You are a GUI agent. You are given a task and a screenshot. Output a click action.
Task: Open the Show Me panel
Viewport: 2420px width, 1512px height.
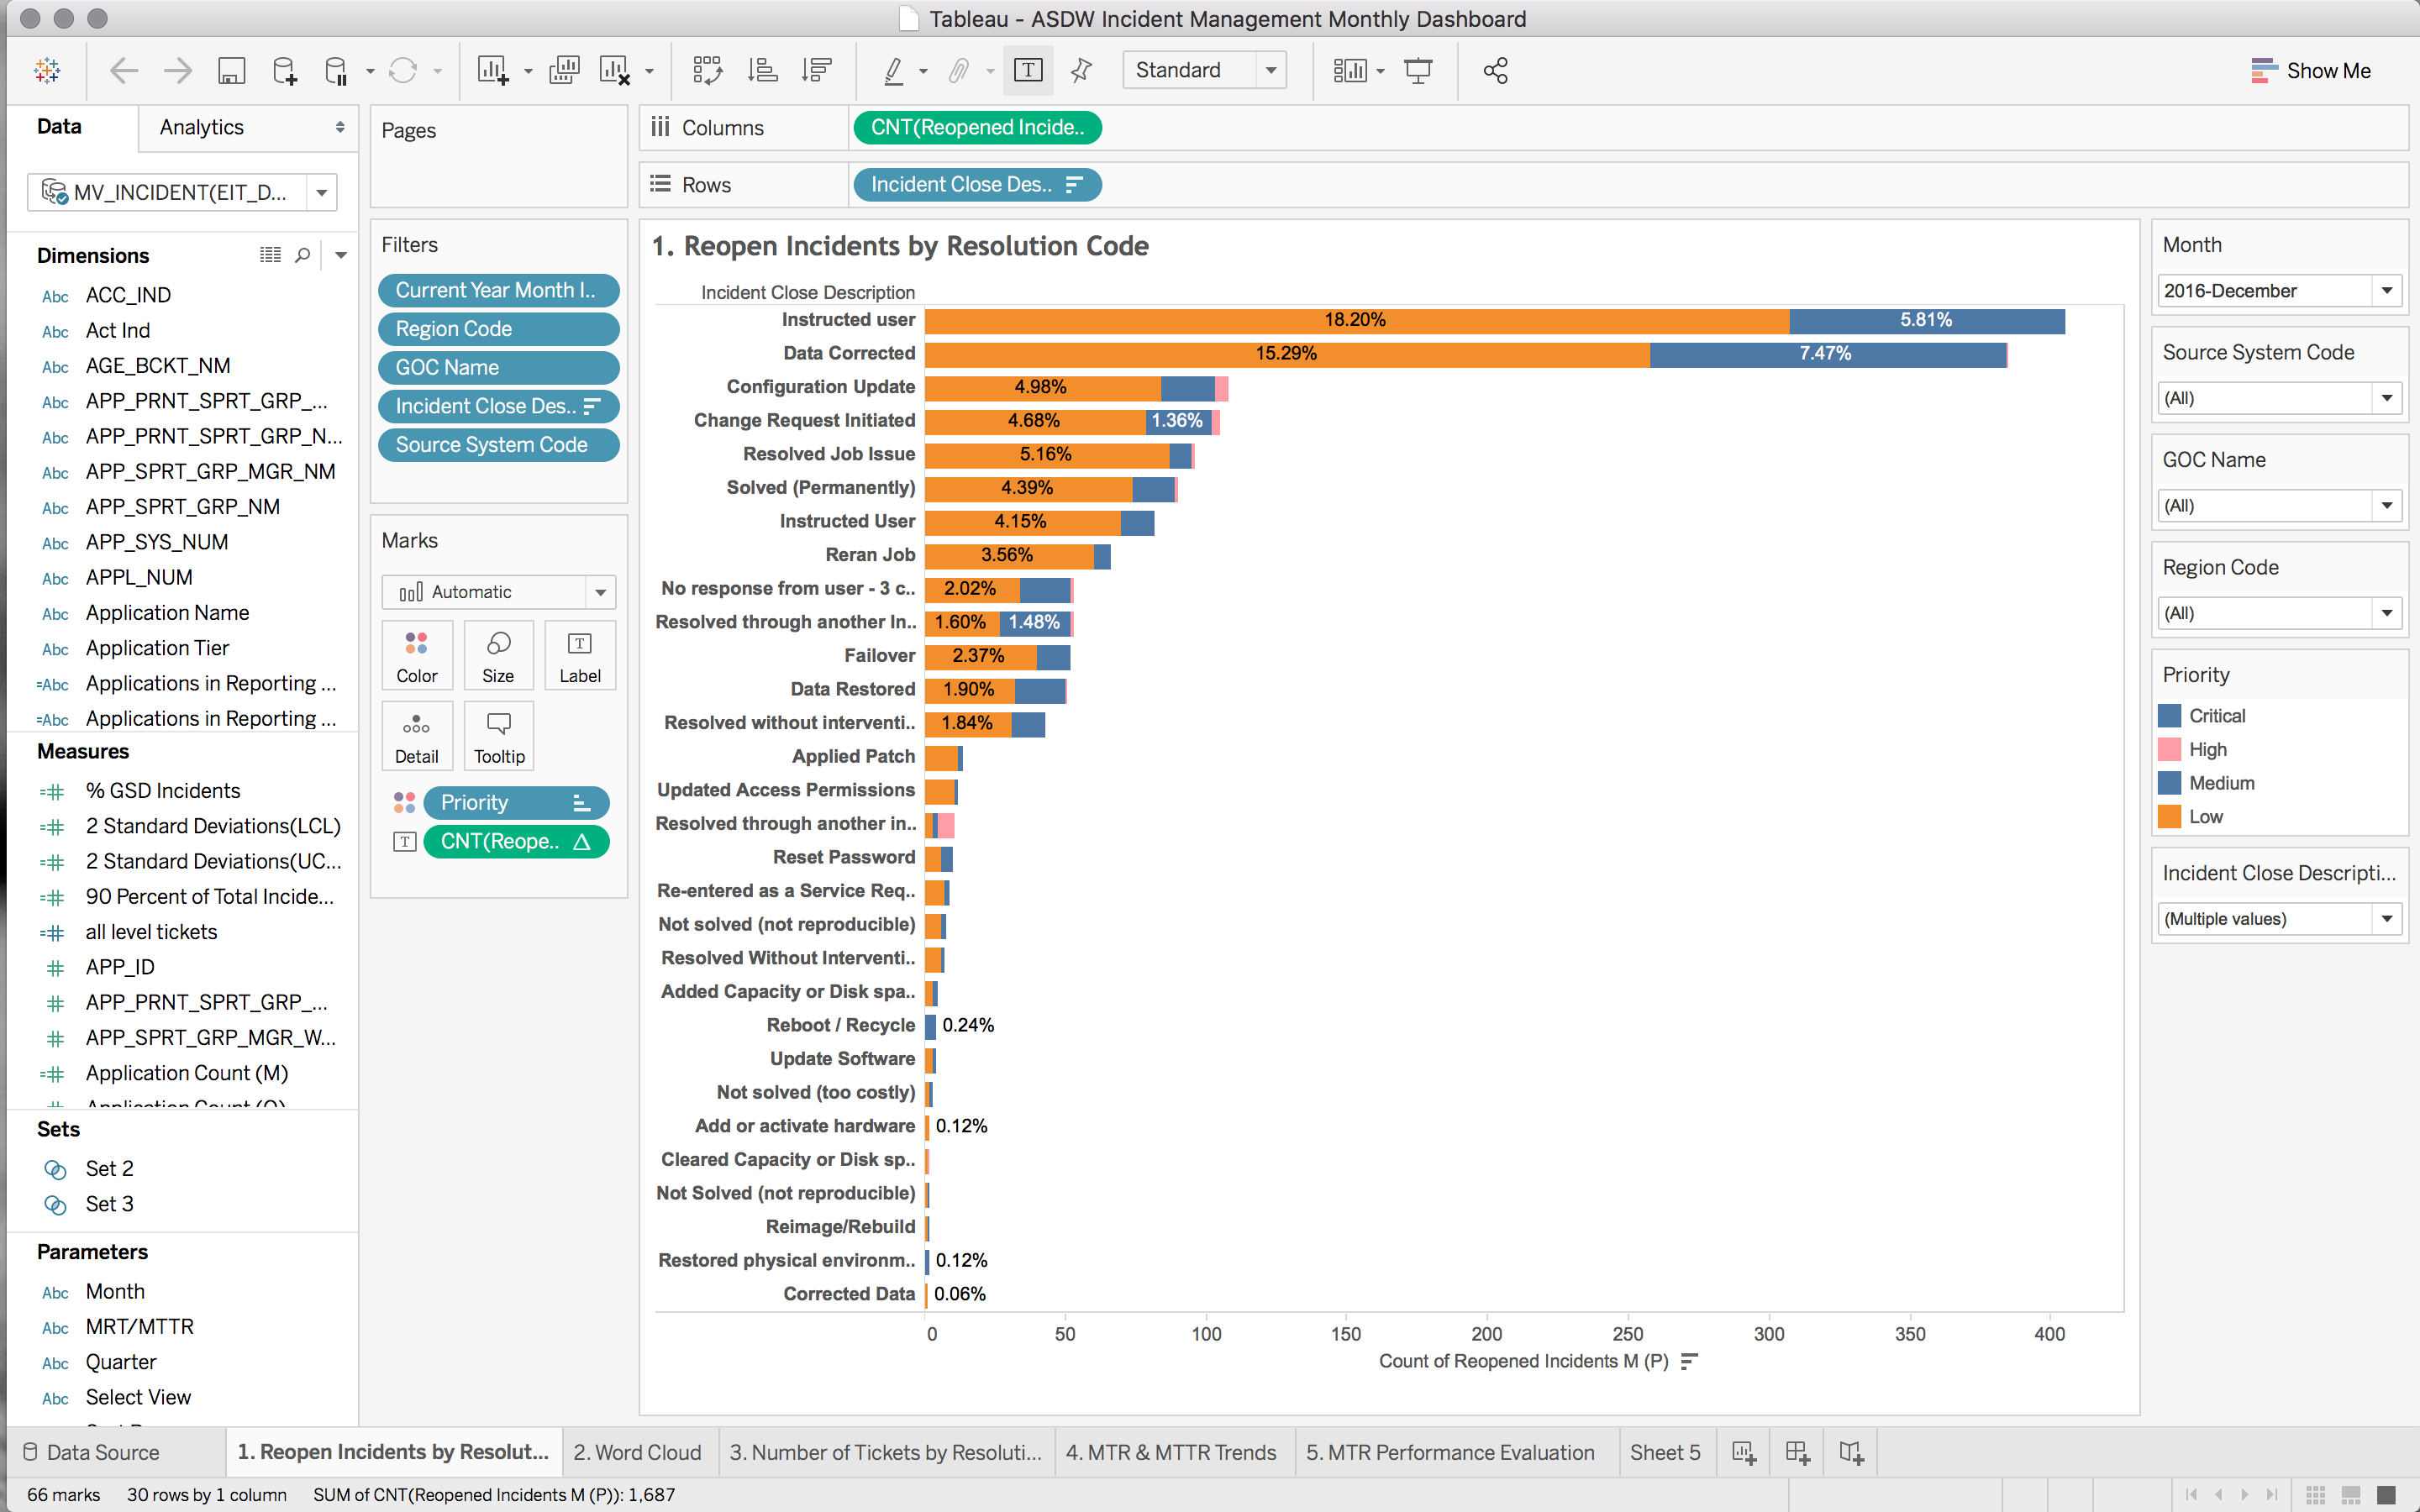coord(2310,70)
